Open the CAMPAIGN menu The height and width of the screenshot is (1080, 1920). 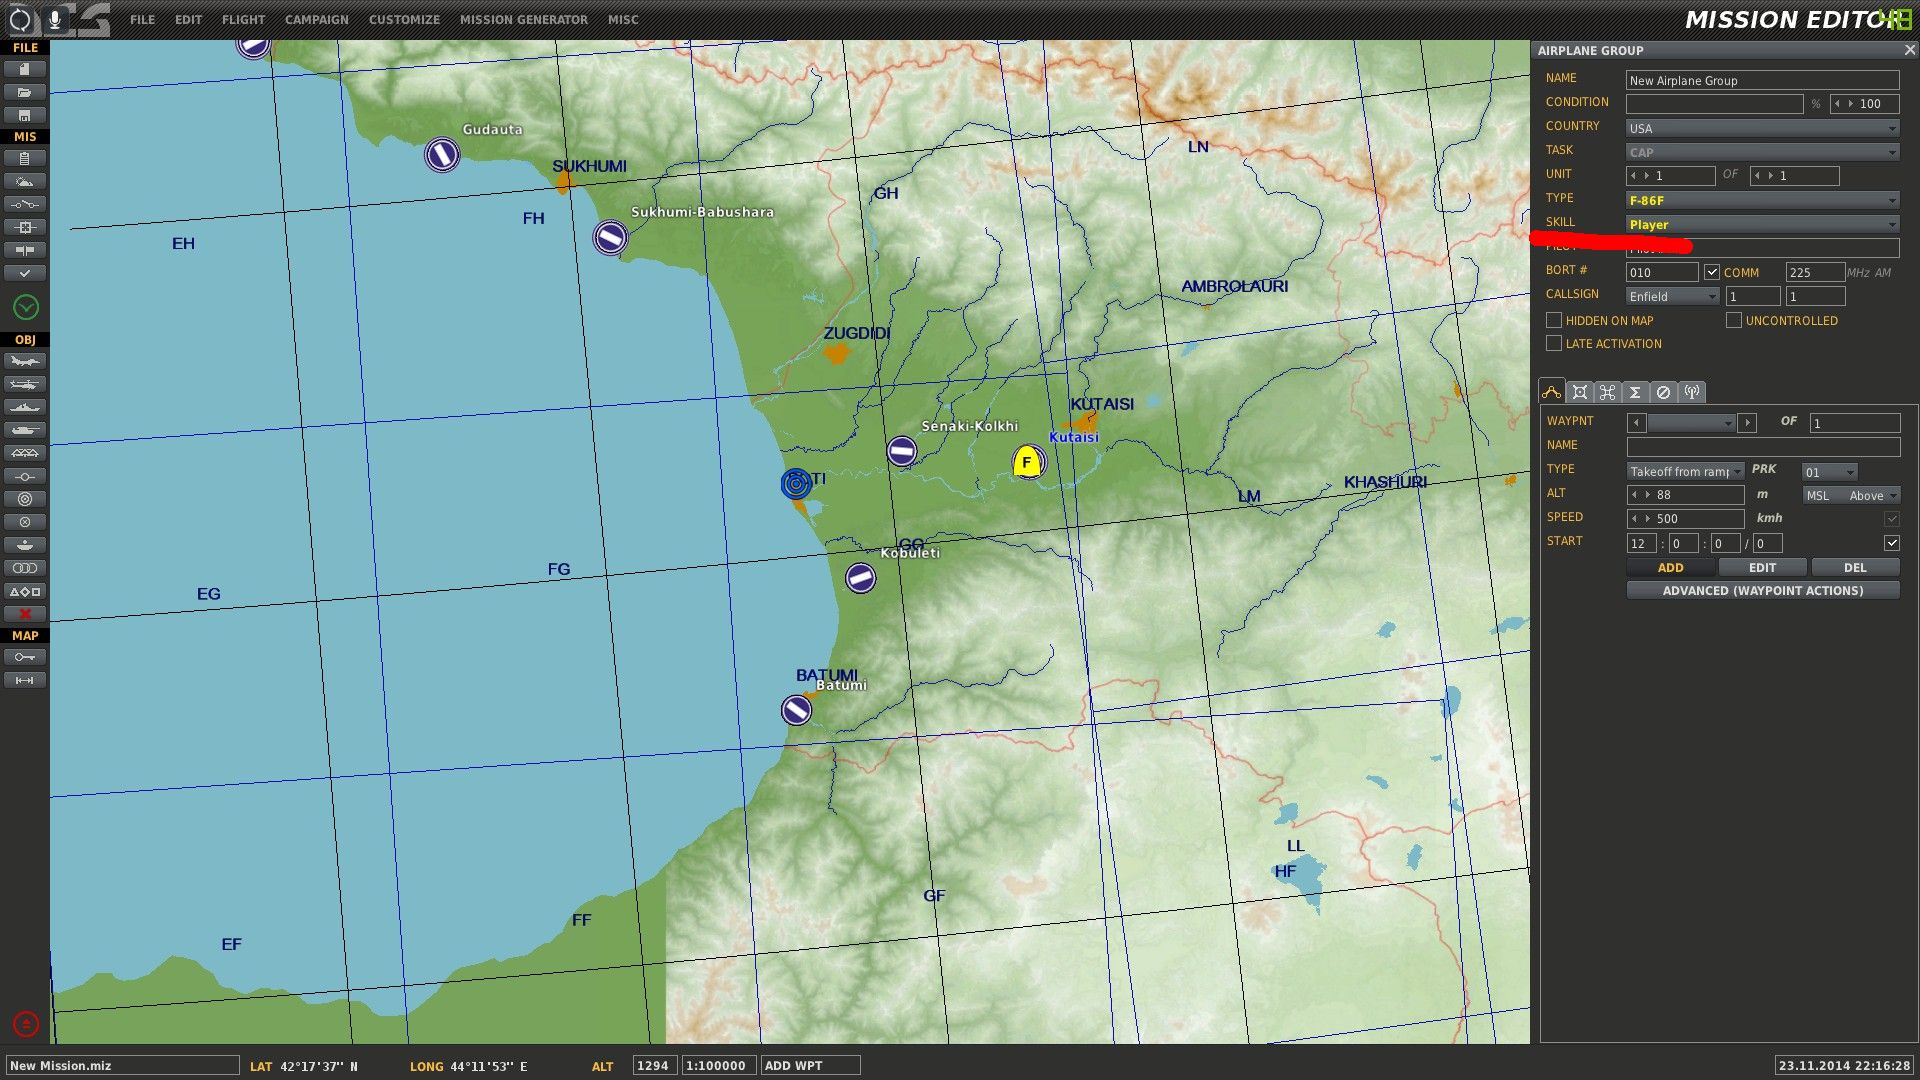[x=317, y=19]
